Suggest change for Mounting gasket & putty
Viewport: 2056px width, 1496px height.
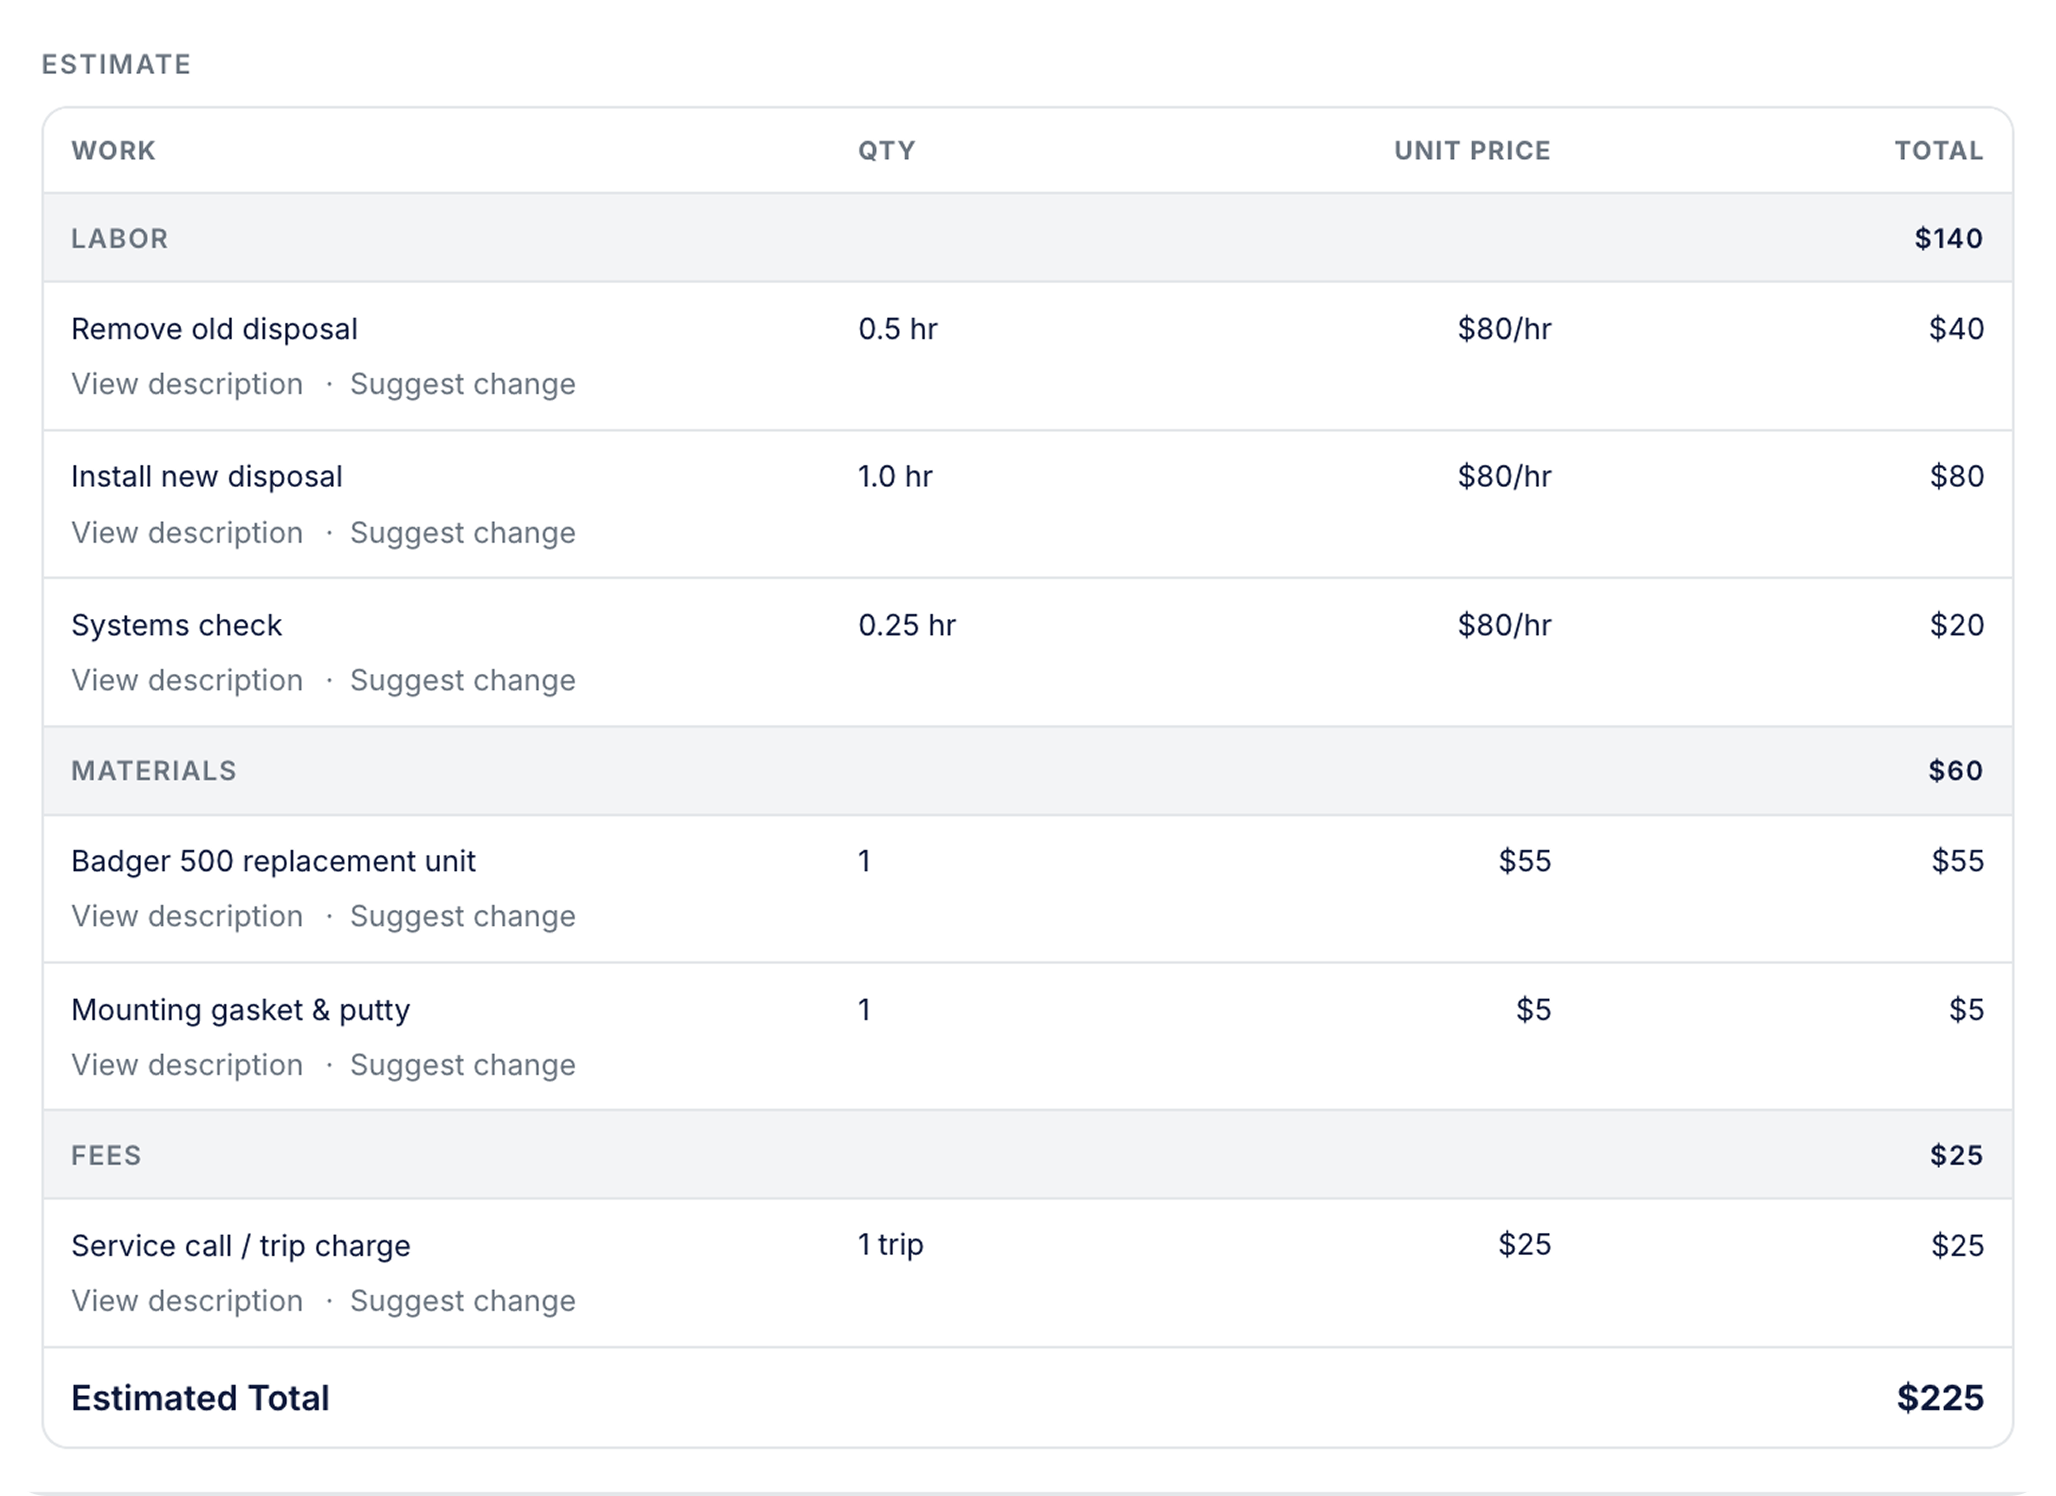pos(463,1065)
